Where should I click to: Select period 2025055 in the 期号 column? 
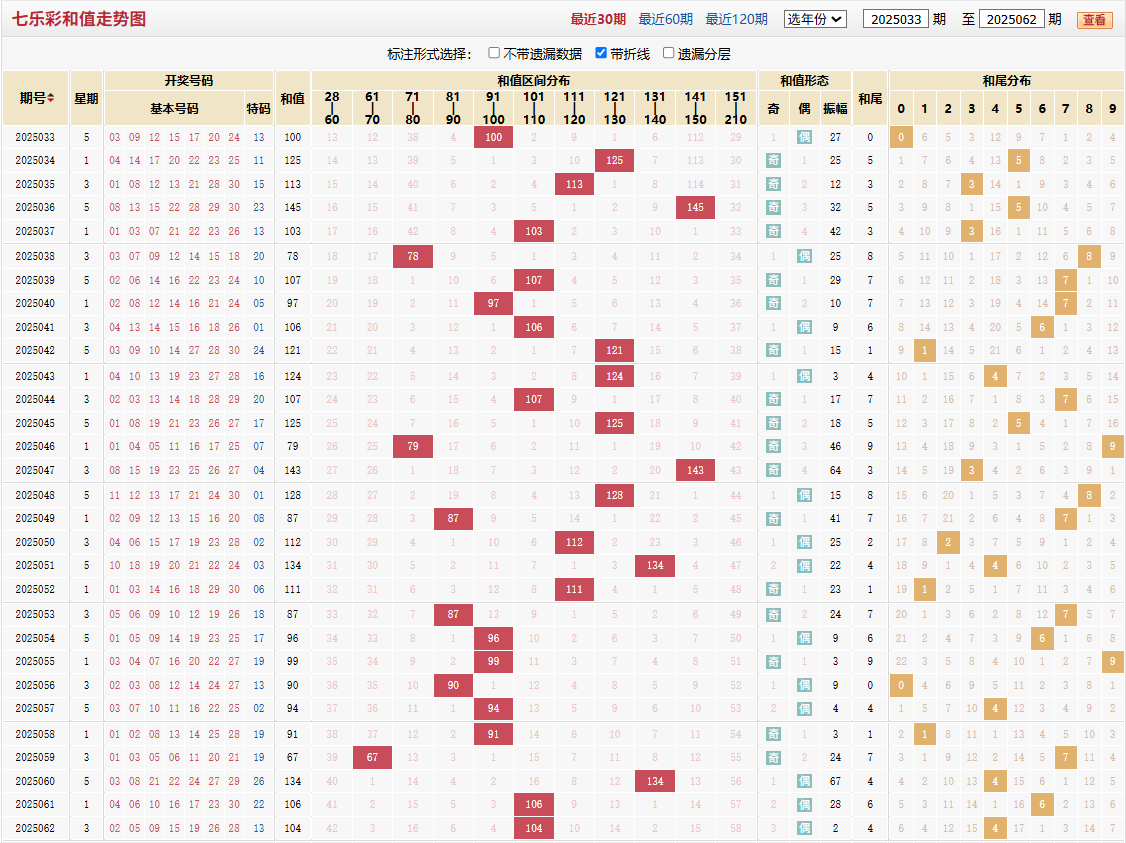[35, 661]
